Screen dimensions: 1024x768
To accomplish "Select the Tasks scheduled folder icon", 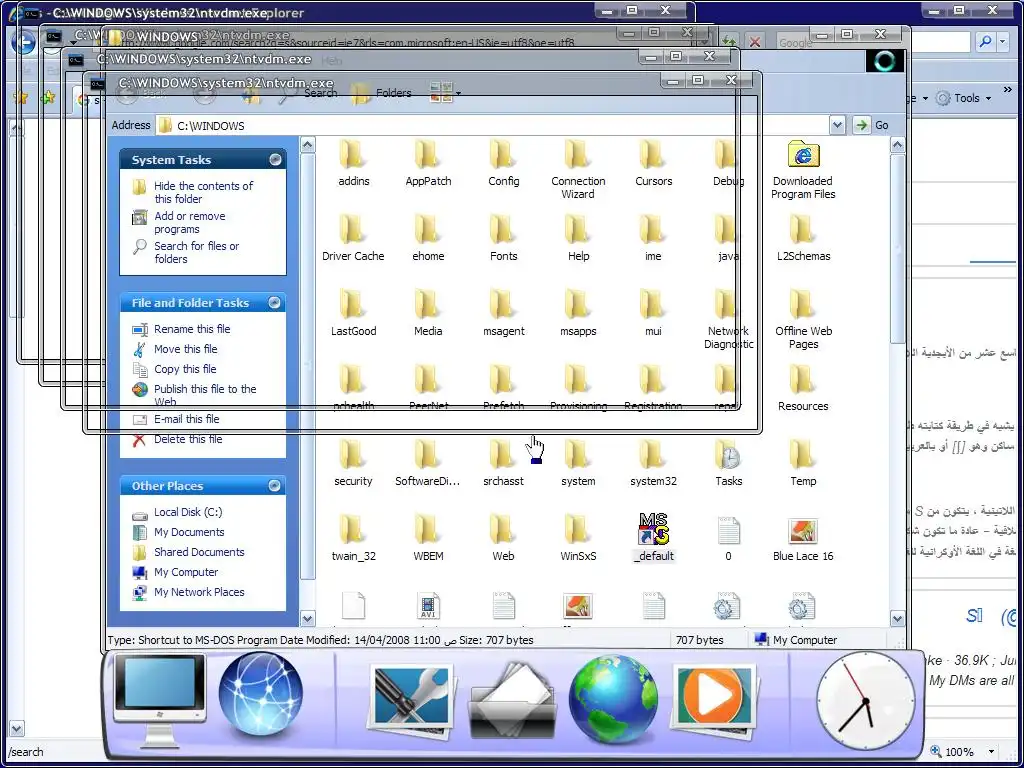I will 728,464.
